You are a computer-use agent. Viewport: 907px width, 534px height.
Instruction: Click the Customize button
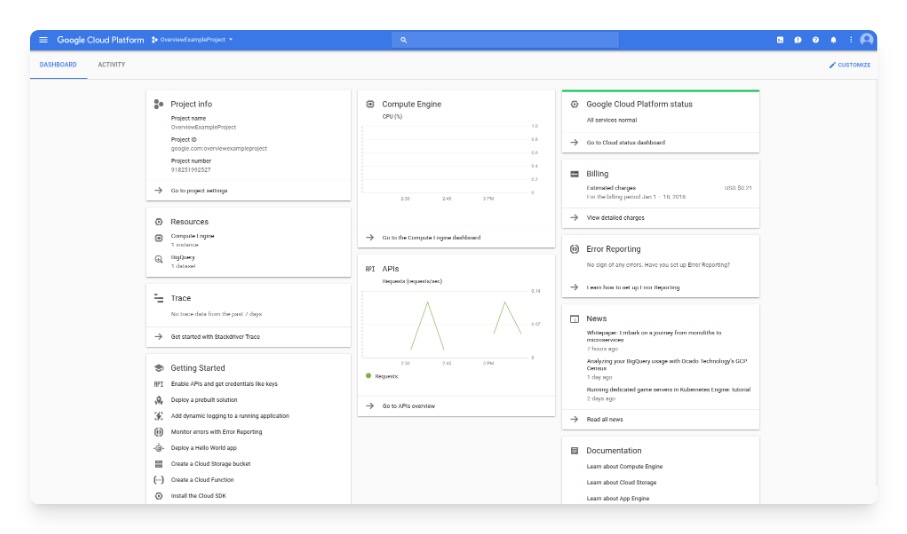(850, 65)
